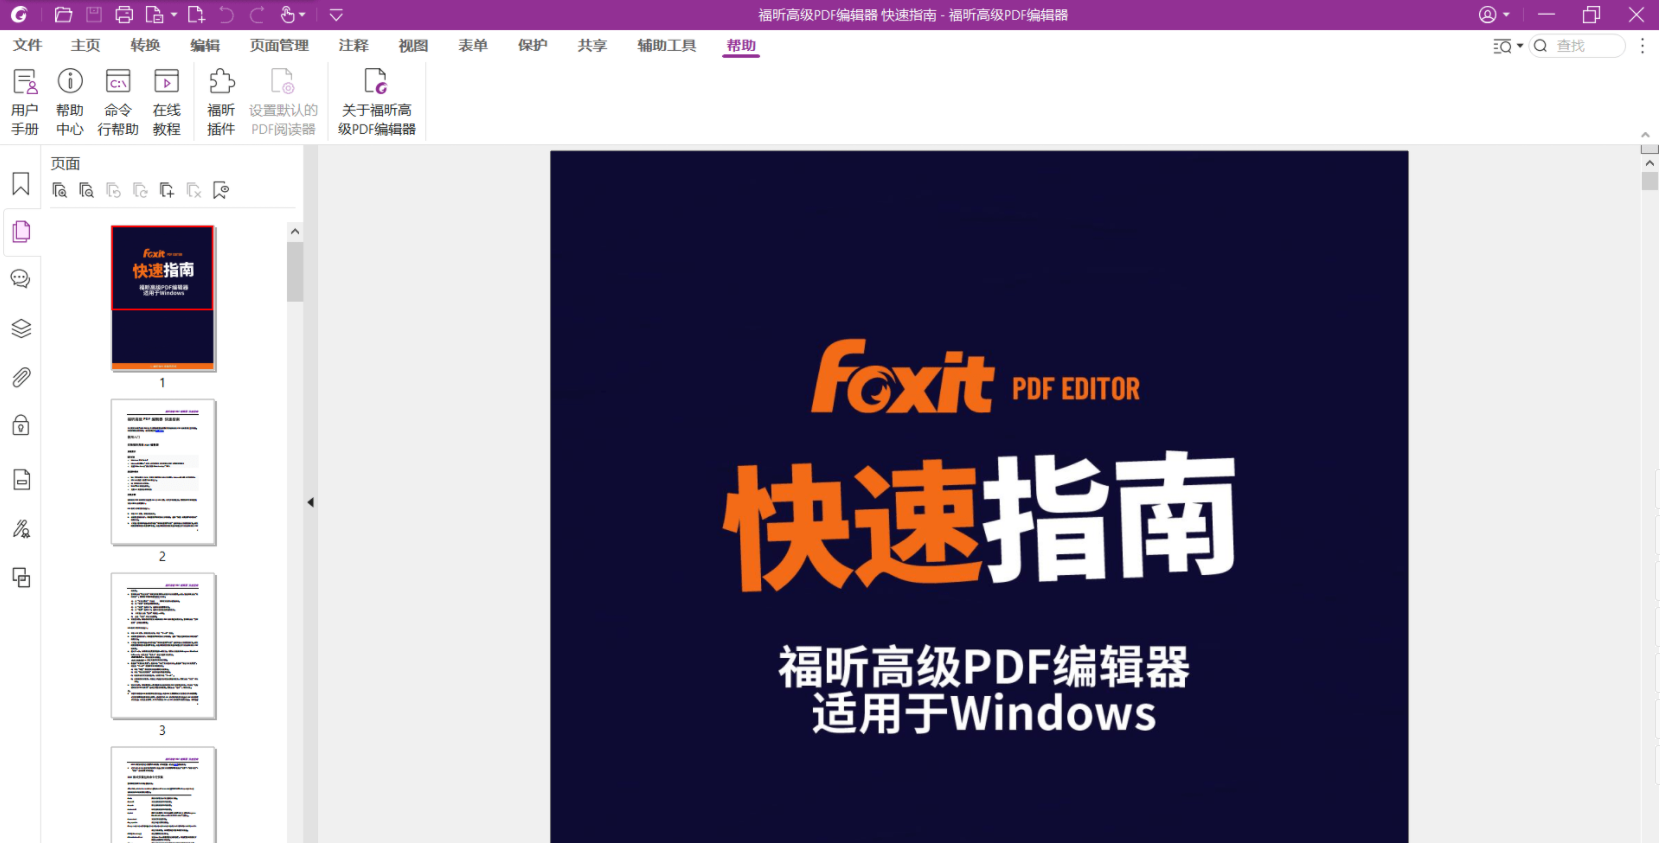The width and height of the screenshot is (1660, 843).
Task: Expand the touch mode dropdown arrow
Action: (302, 15)
